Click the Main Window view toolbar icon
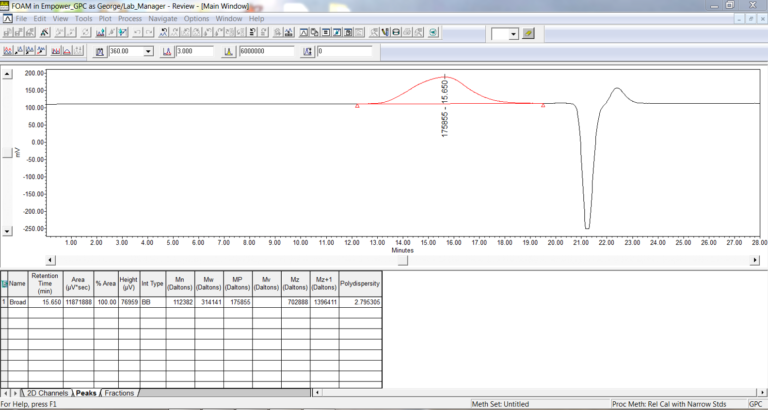Screen dimensions: 768x410 (x=303, y=32)
